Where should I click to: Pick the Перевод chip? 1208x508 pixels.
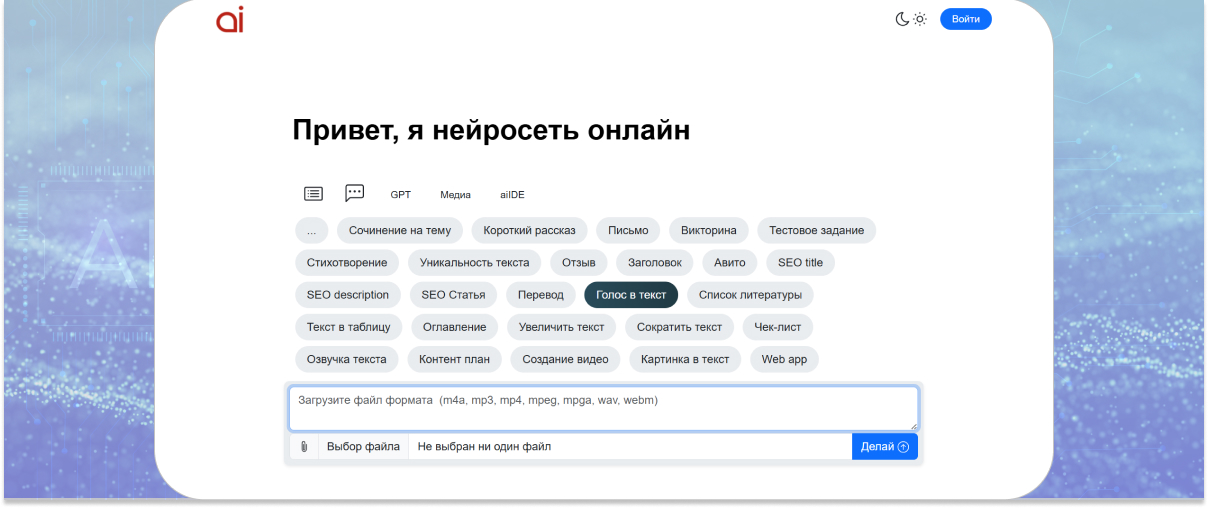pos(541,295)
